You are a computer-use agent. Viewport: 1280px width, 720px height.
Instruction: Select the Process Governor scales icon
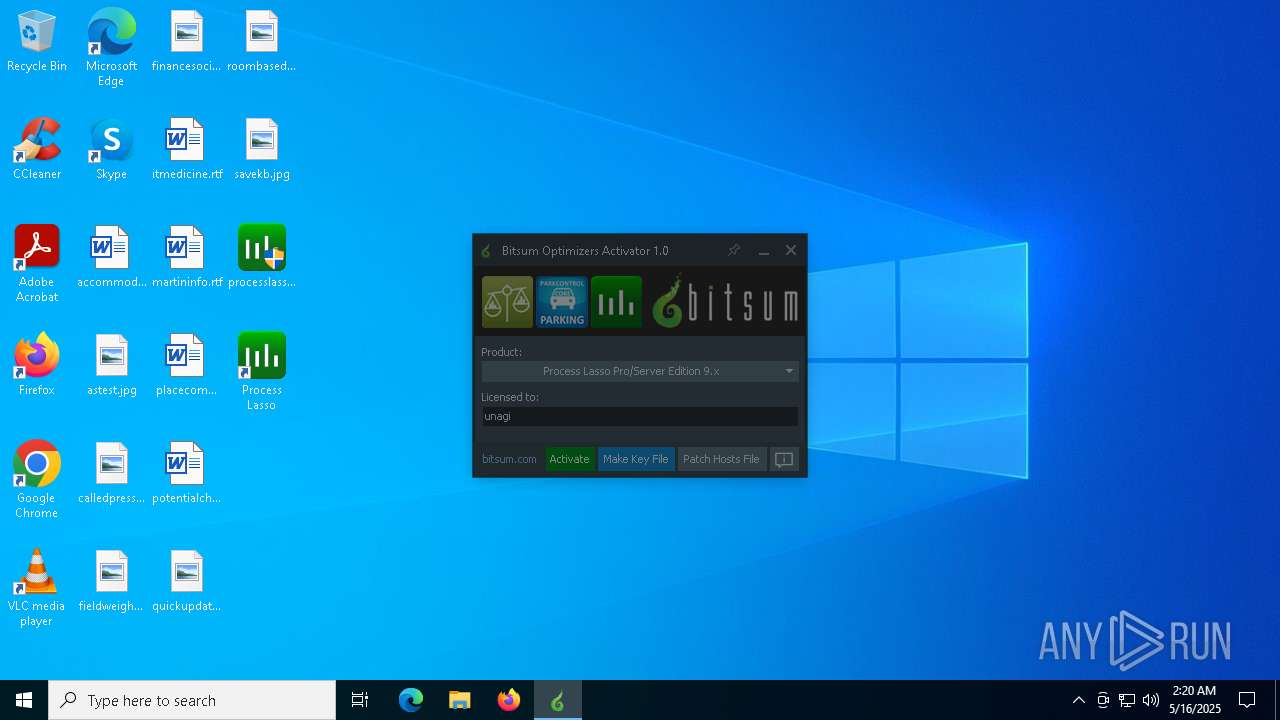point(507,302)
